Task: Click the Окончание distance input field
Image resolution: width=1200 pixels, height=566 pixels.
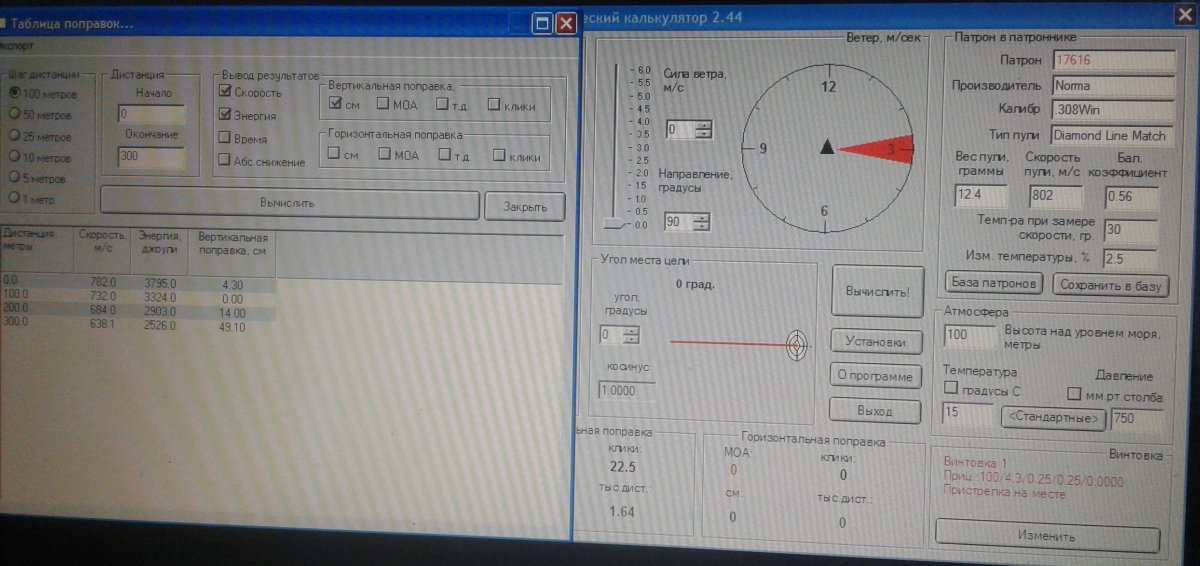Action: (150, 158)
